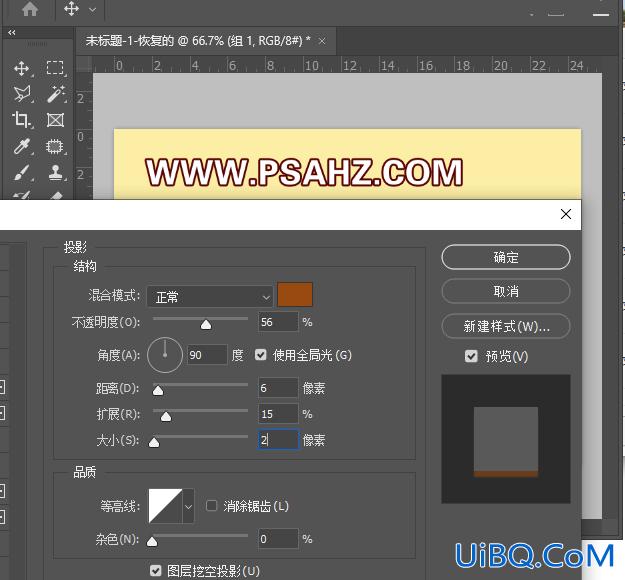Collapse the toolbar with double-arrow
The image size is (625, 580).
point(12,33)
